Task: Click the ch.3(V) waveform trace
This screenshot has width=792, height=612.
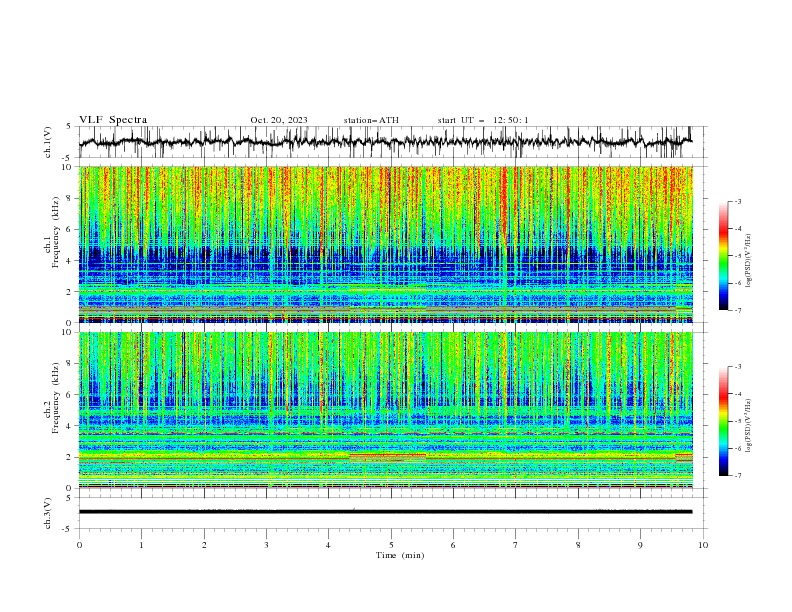Action: (386, 512)
